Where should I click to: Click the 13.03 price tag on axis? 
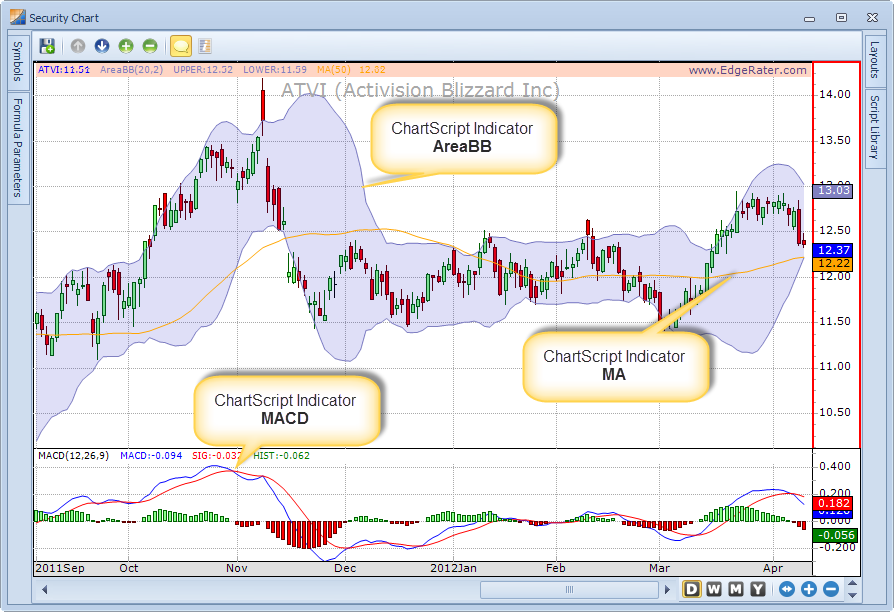pos(834,191)
